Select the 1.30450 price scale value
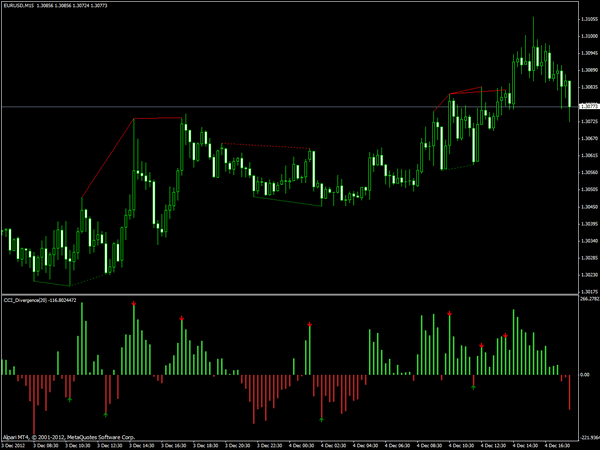600x450 pixels. (589, 207)
